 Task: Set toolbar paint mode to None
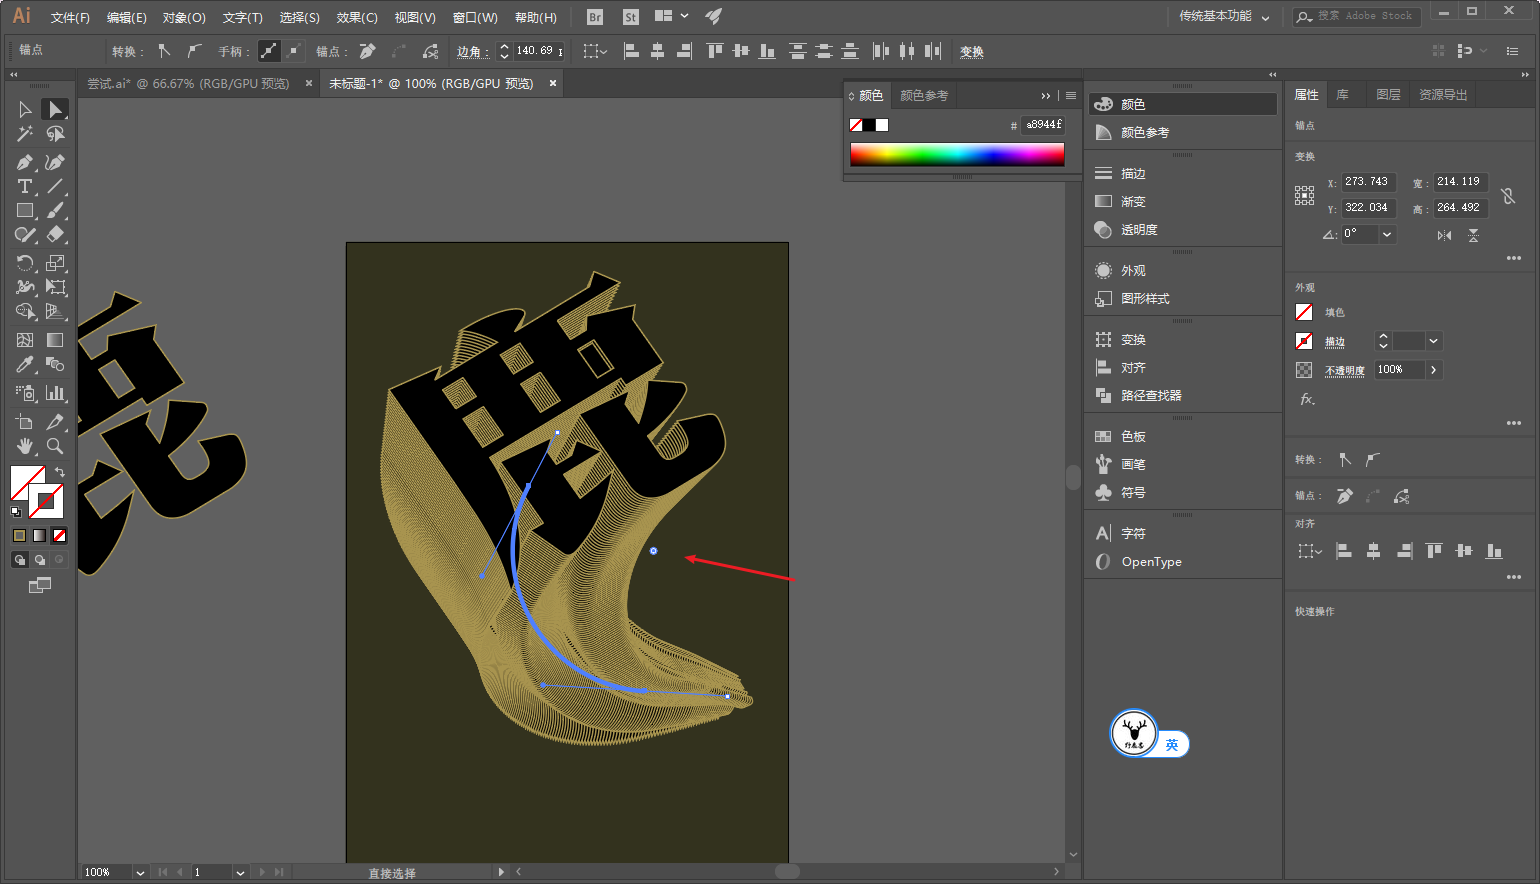click(x=59, y=535)
